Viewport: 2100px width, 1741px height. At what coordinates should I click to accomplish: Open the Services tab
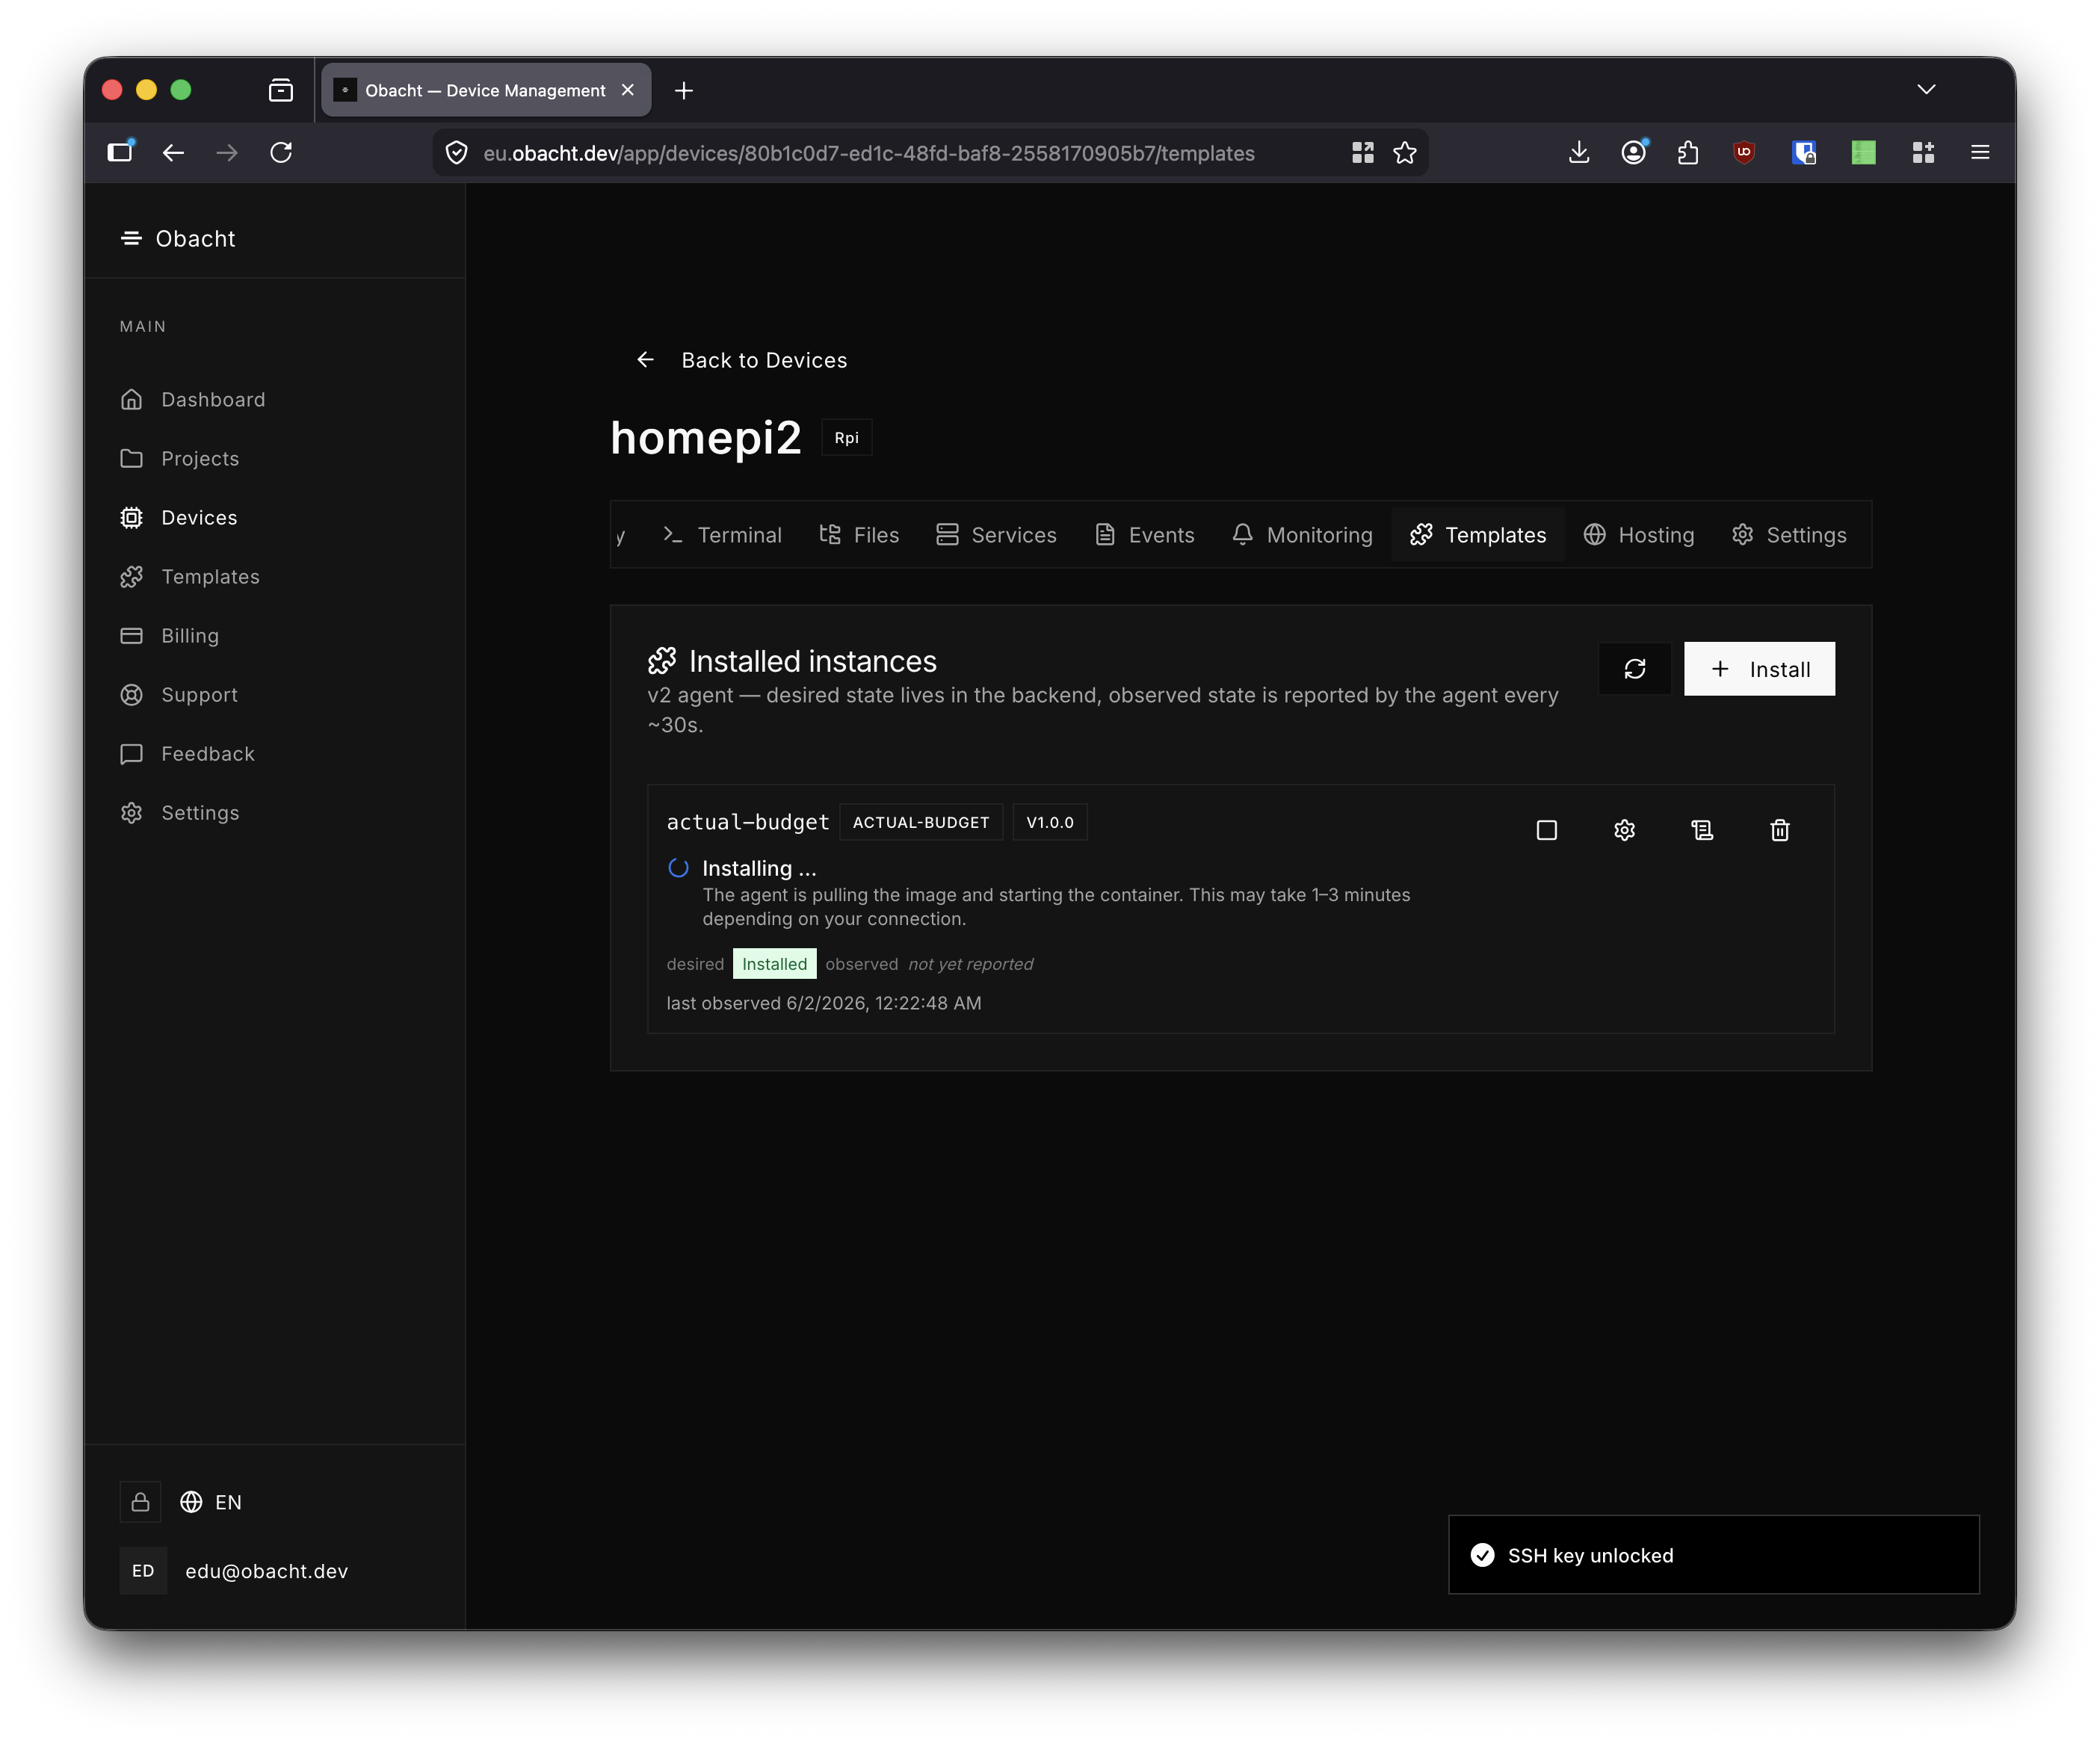(996, 535)
